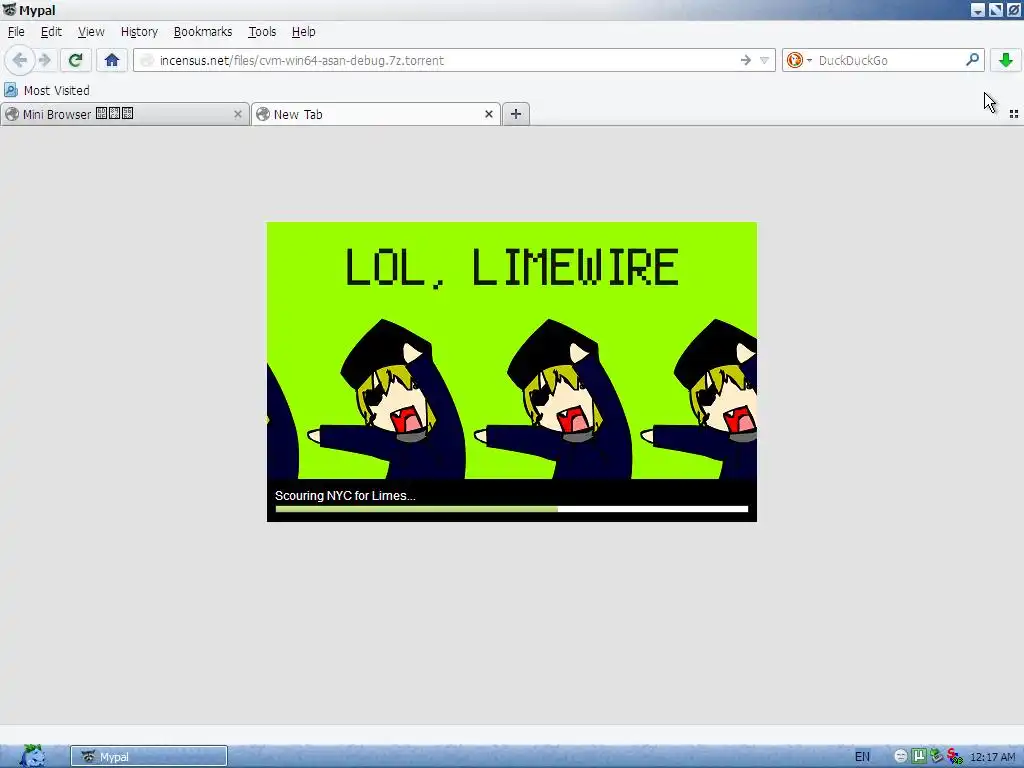The width and height of the screenshot is (1024, 768).
Task: Open the View menu
Action: (x=91, y=31)
